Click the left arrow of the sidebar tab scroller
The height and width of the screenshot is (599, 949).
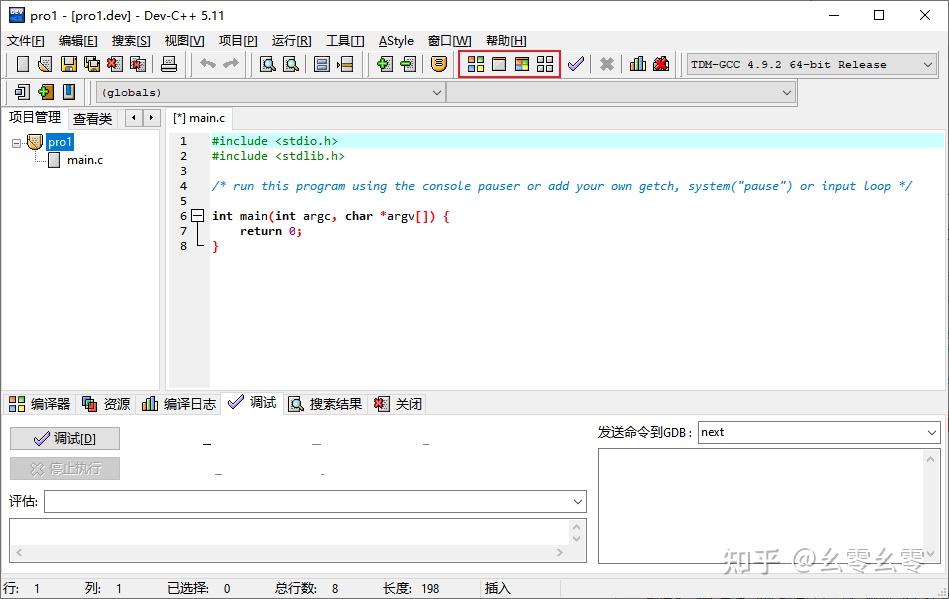coord(134,117)
